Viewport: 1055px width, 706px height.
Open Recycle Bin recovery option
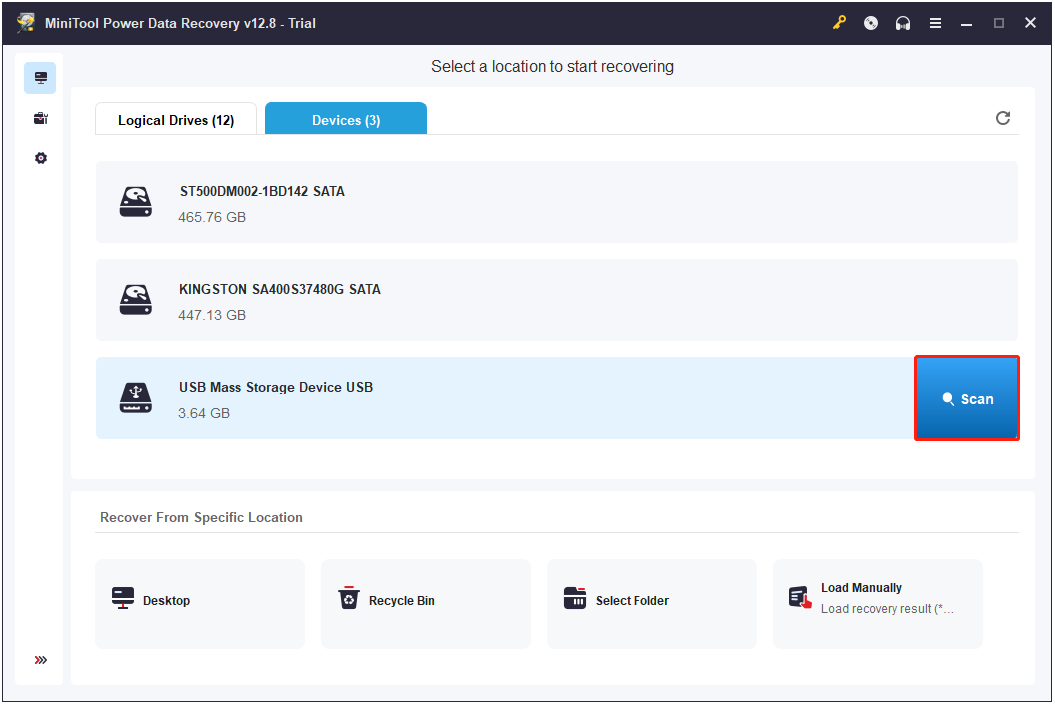coord(426,603)
